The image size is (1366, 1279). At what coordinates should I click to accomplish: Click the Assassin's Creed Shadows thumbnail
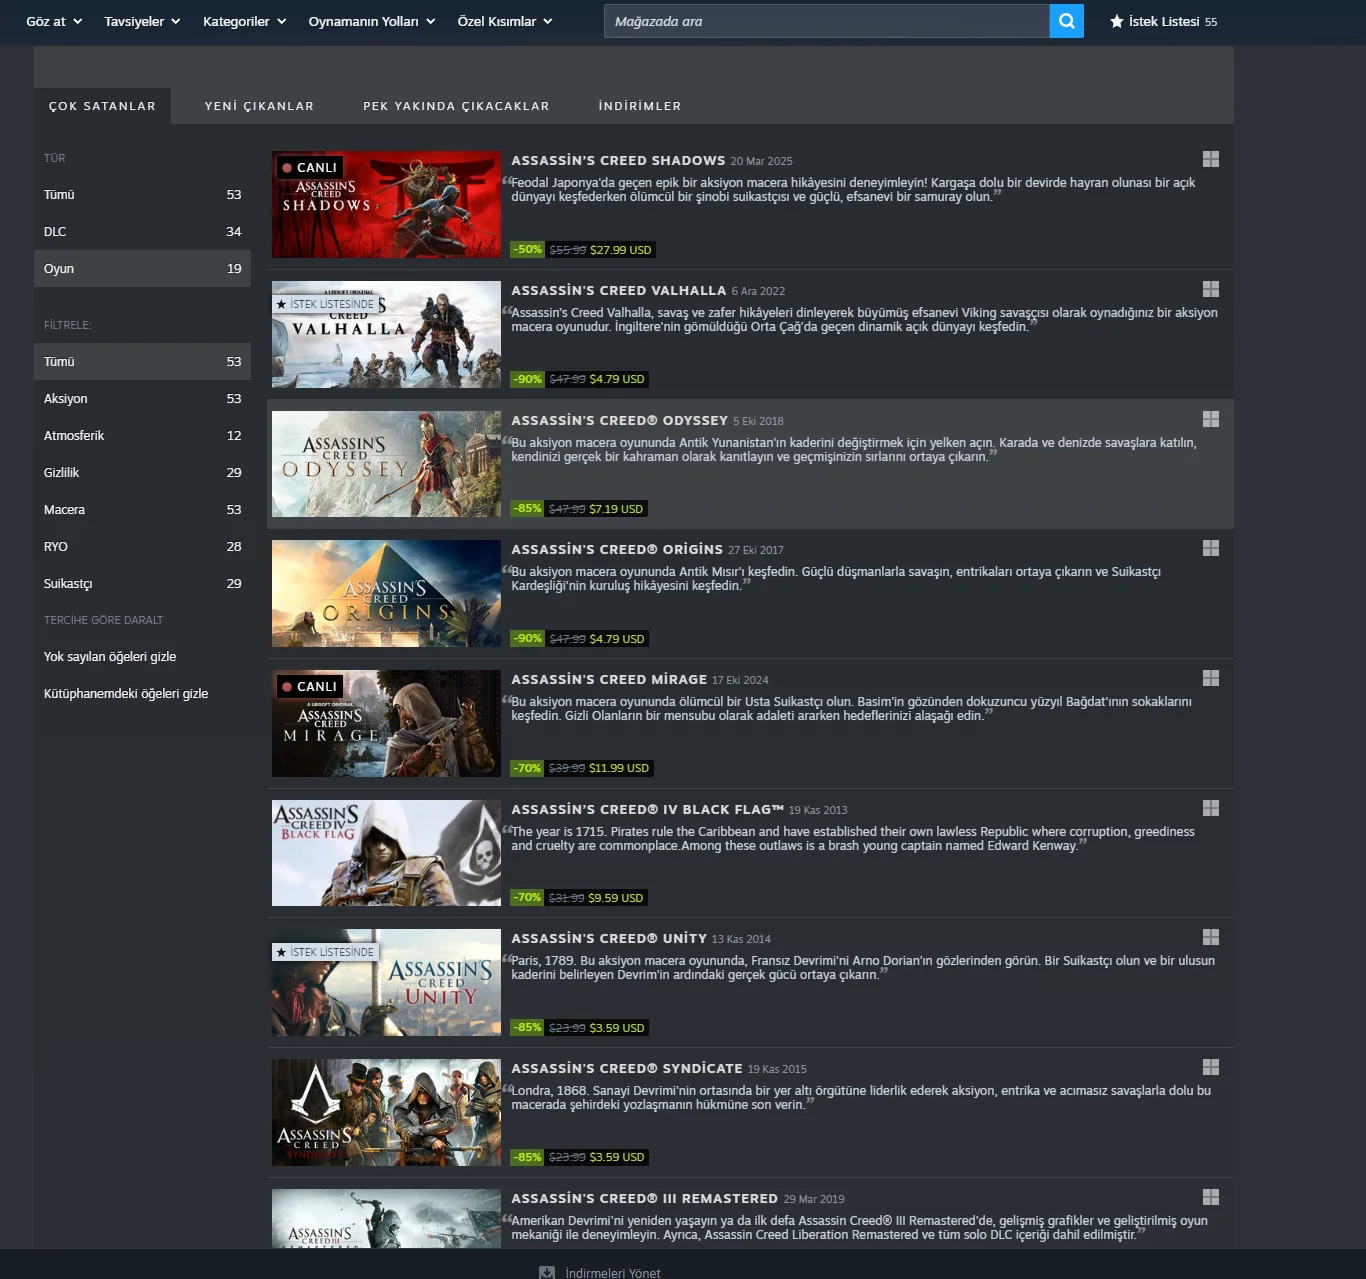click(x=386, y=204)
